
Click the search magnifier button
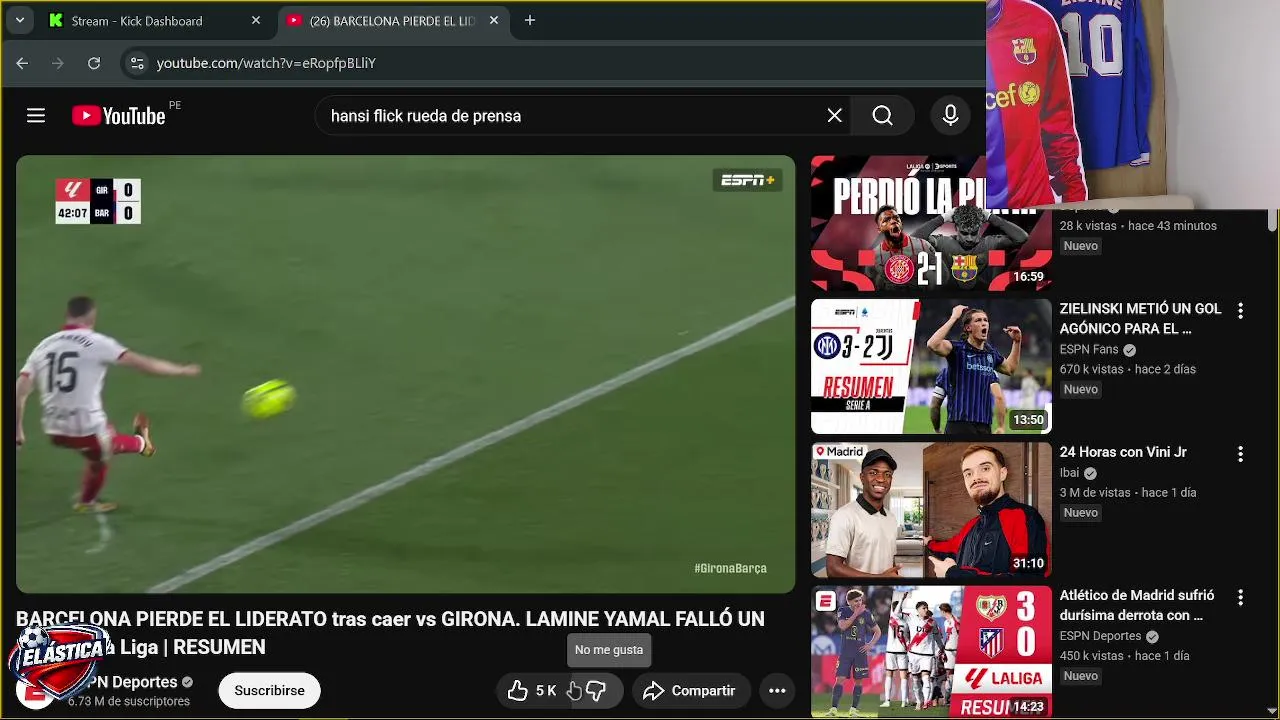882,116
